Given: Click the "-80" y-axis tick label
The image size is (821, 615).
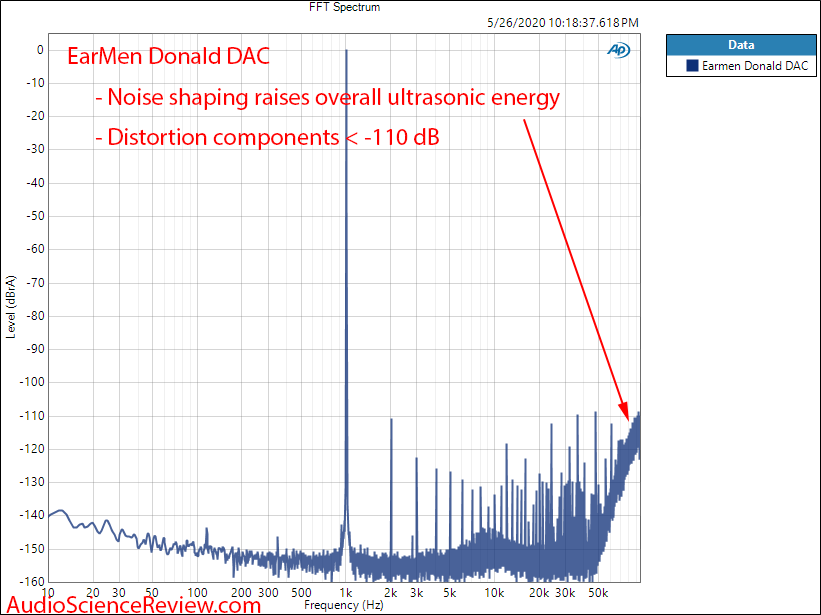Looking at the screenshot, I should point(36,316).
